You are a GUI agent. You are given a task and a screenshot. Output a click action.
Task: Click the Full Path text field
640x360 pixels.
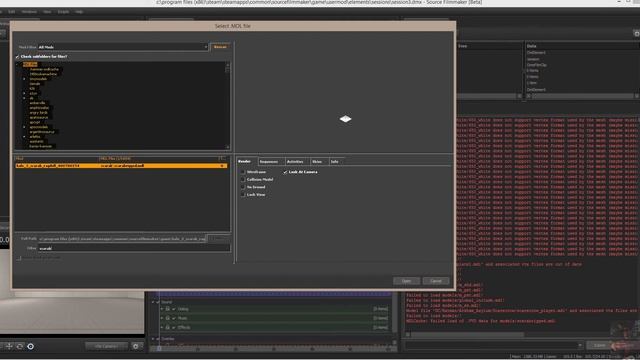(x=122, y=239)
